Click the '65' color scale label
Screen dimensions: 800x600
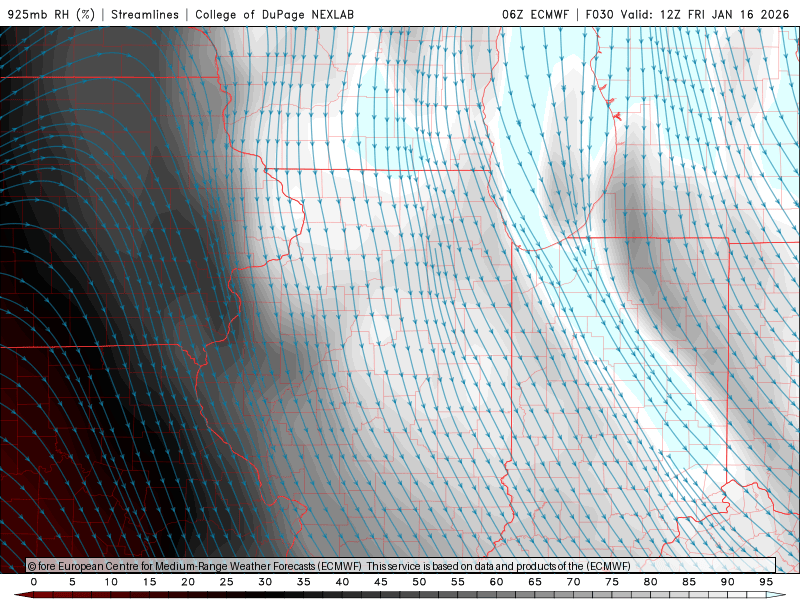(535, 582)
